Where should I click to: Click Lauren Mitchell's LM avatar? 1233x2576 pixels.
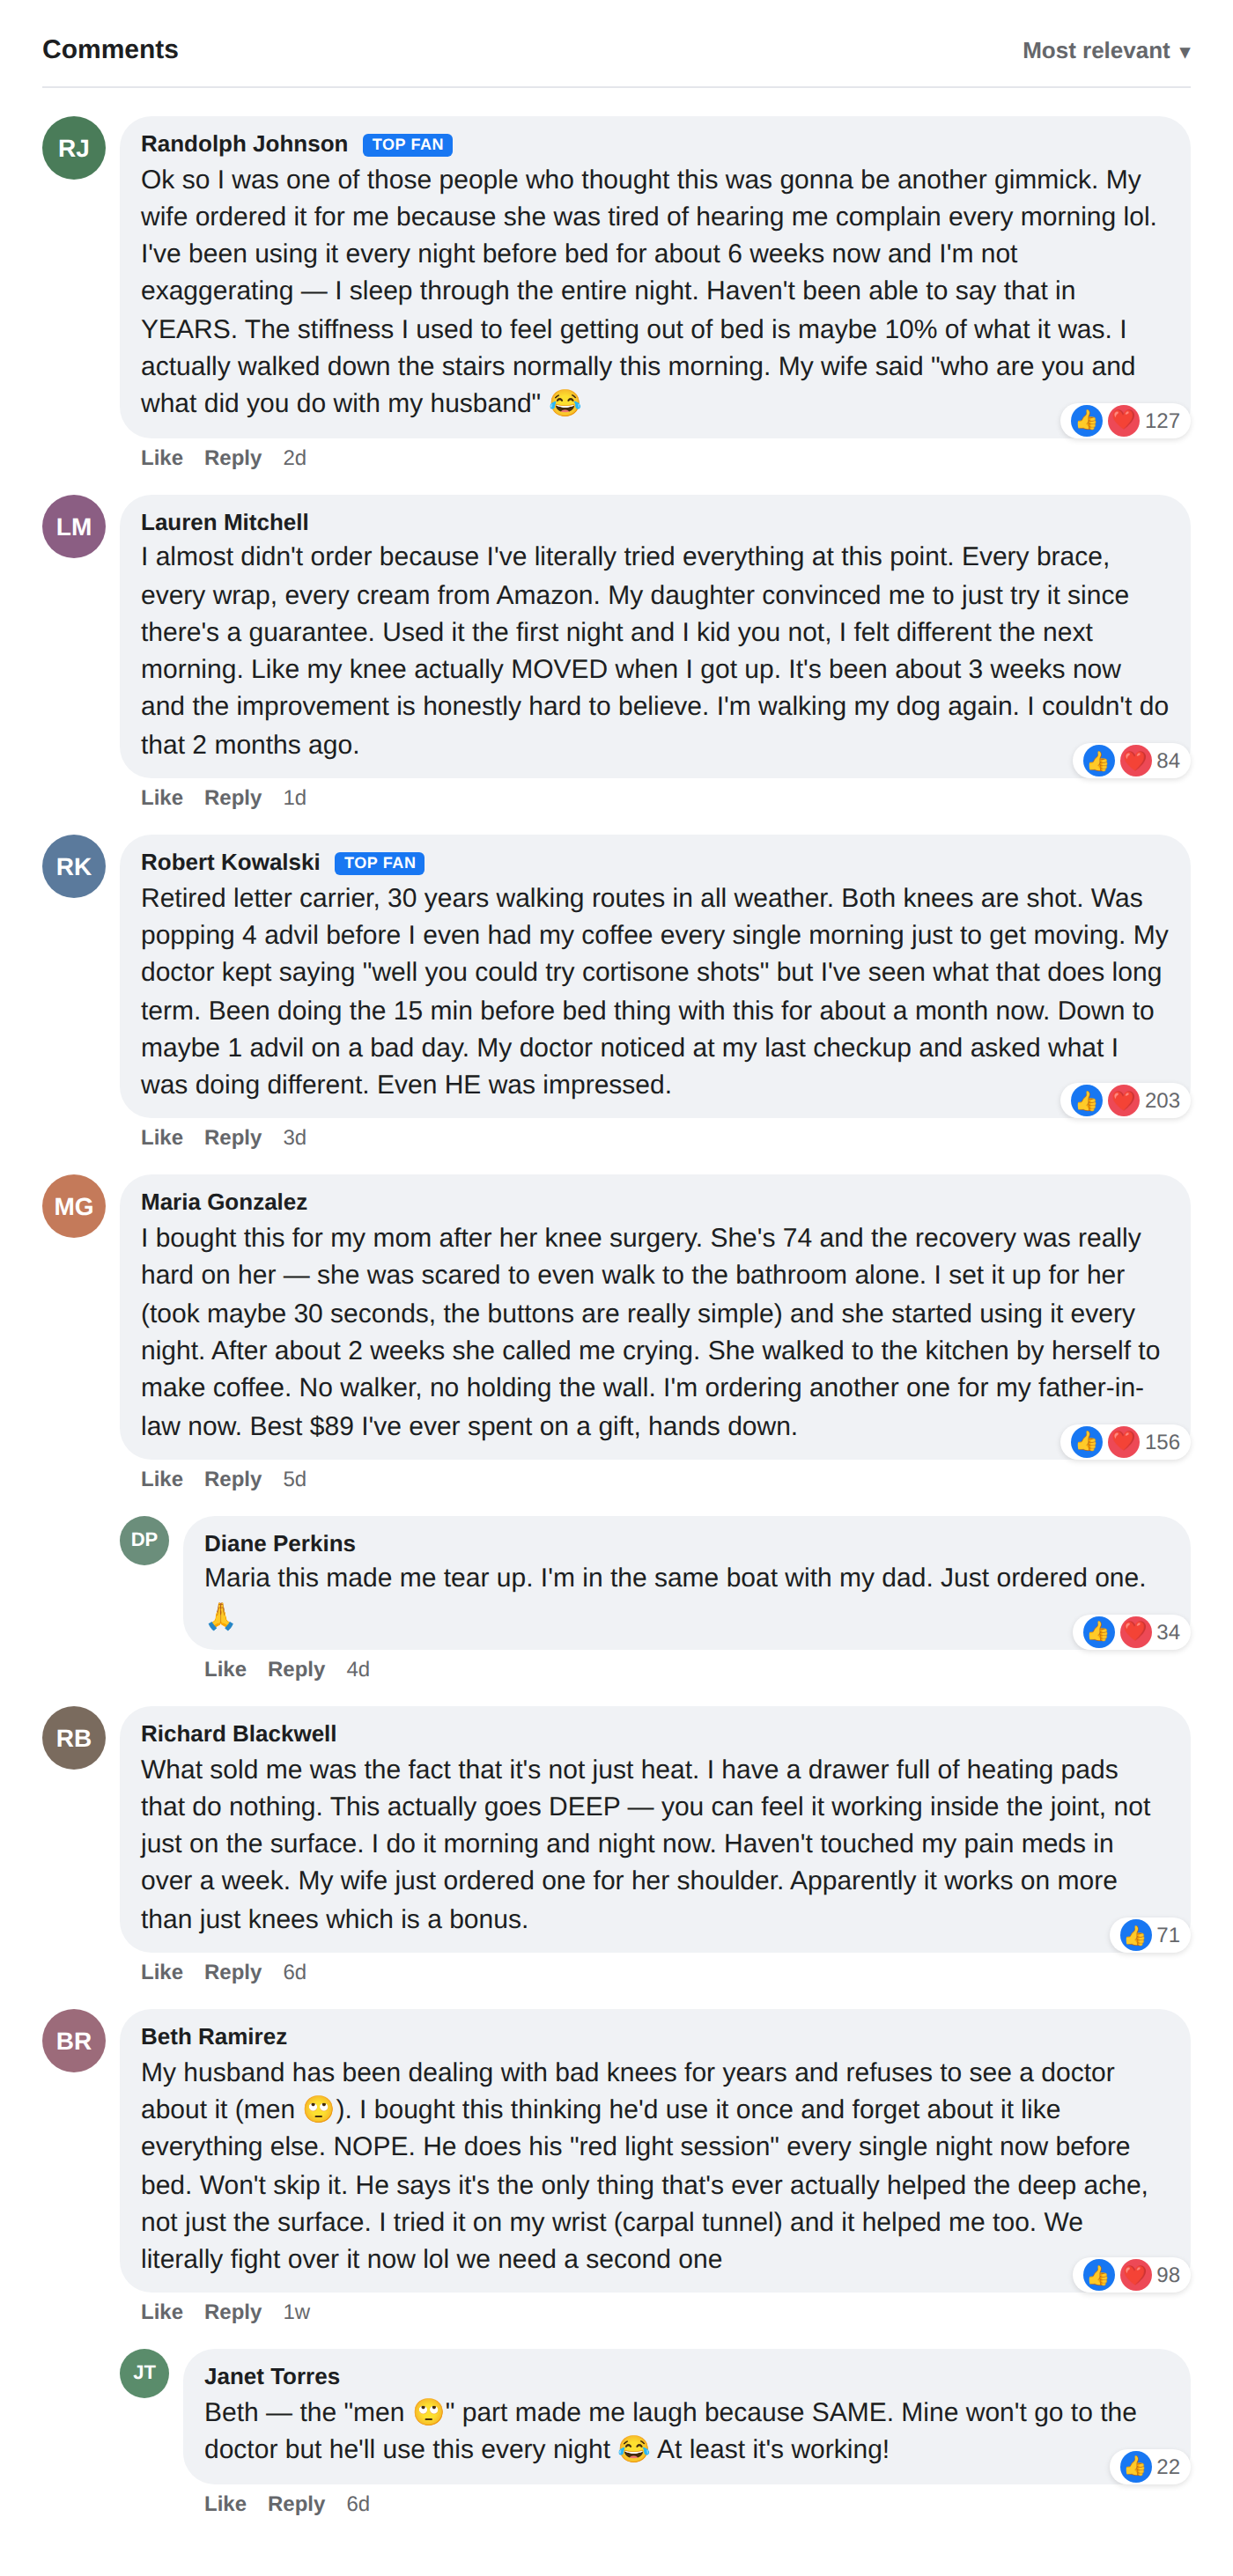coord(74,526)
